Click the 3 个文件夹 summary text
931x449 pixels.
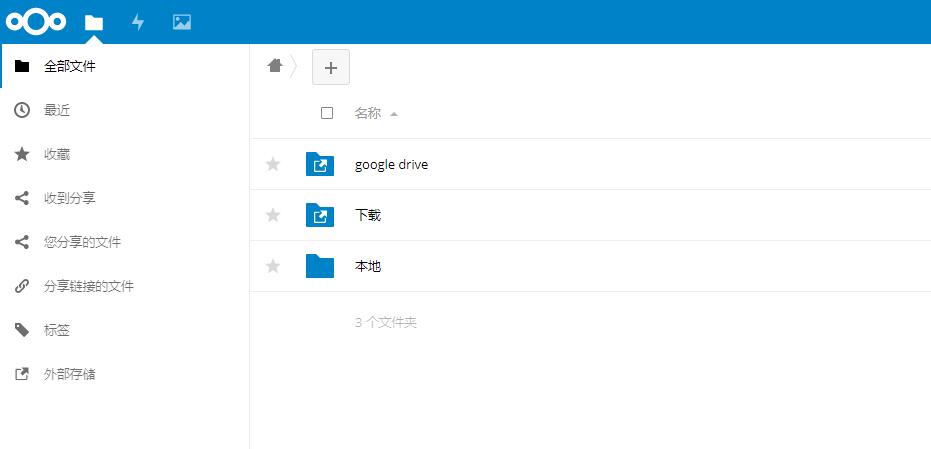[x=386, y=322]
